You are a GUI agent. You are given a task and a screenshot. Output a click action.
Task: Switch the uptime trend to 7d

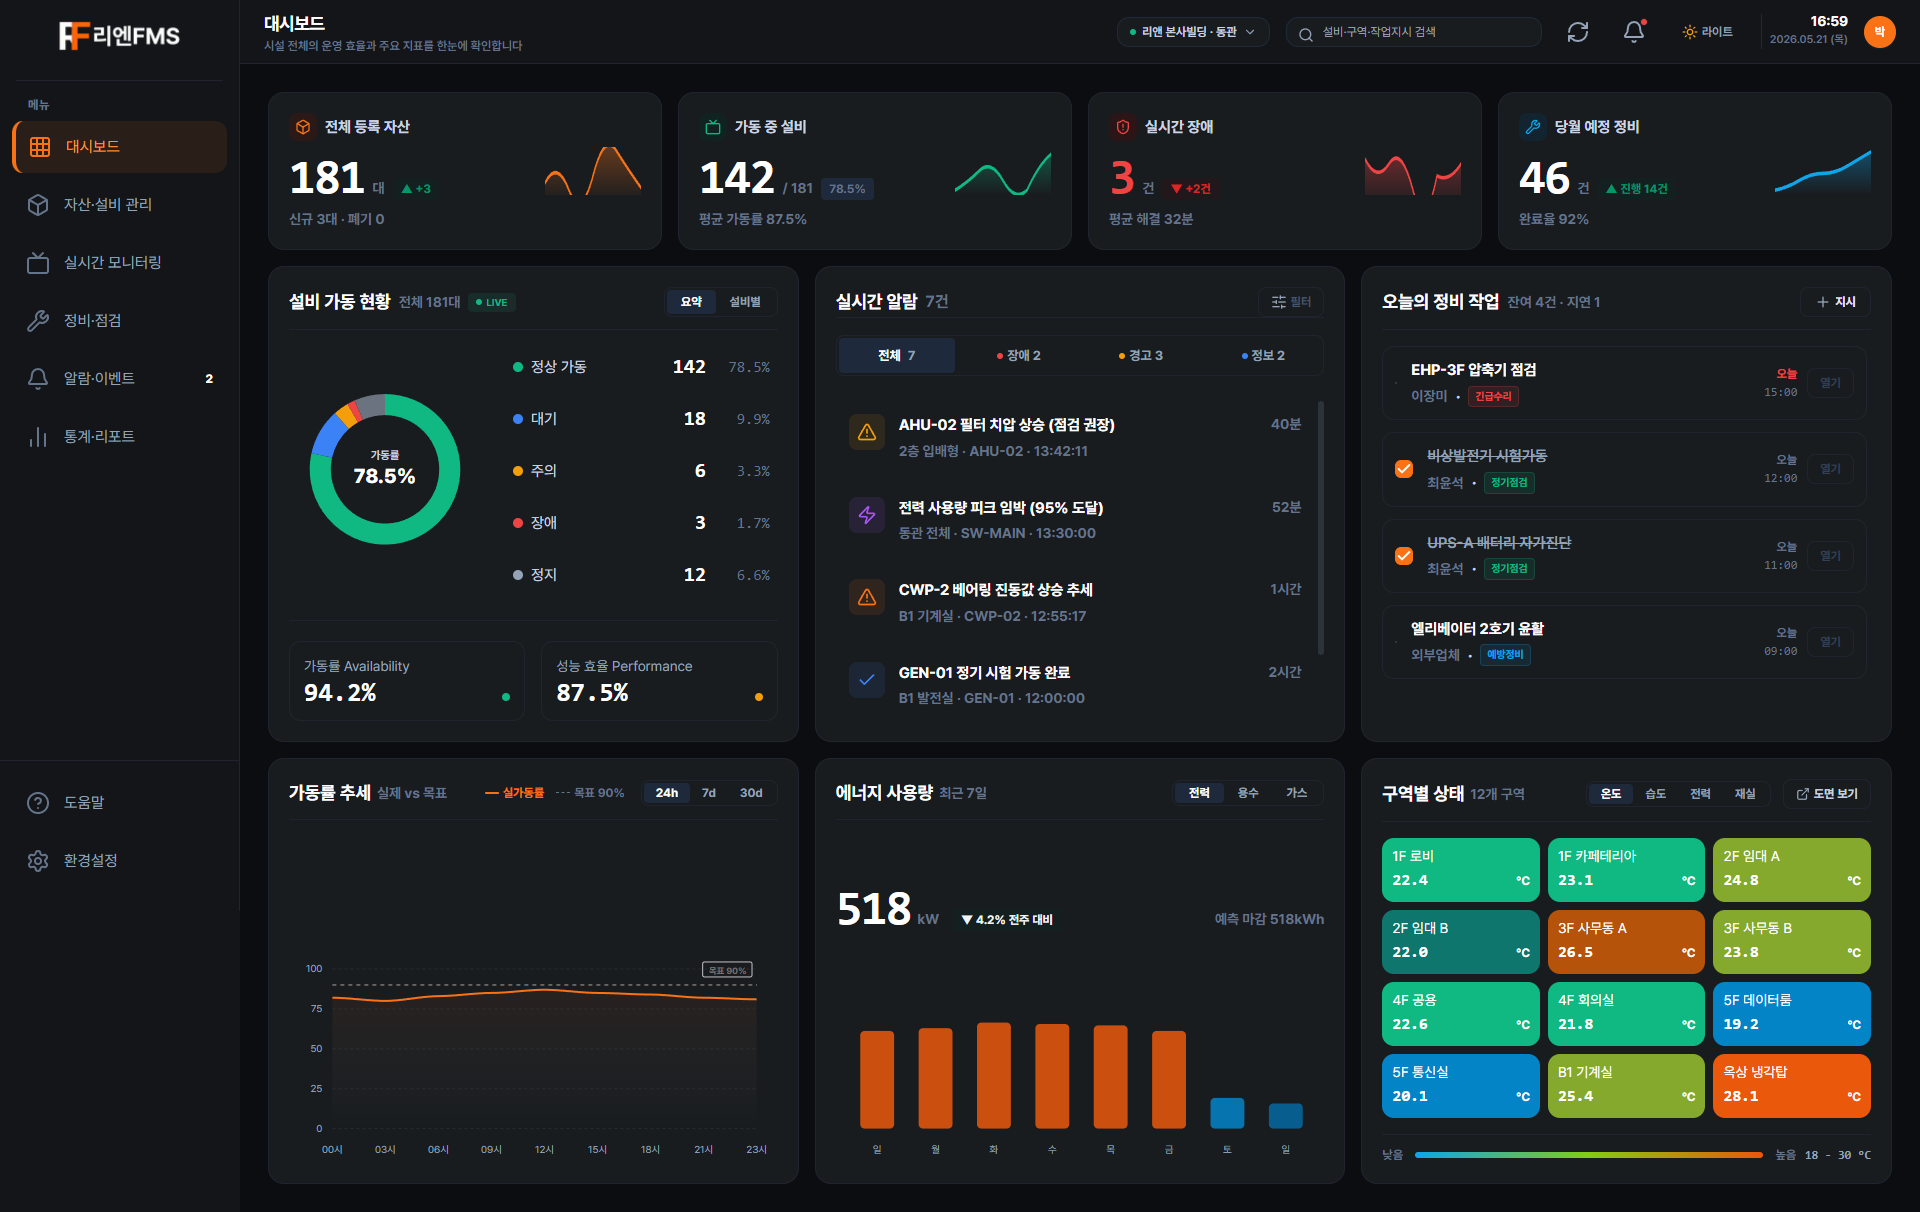point(708,793)
